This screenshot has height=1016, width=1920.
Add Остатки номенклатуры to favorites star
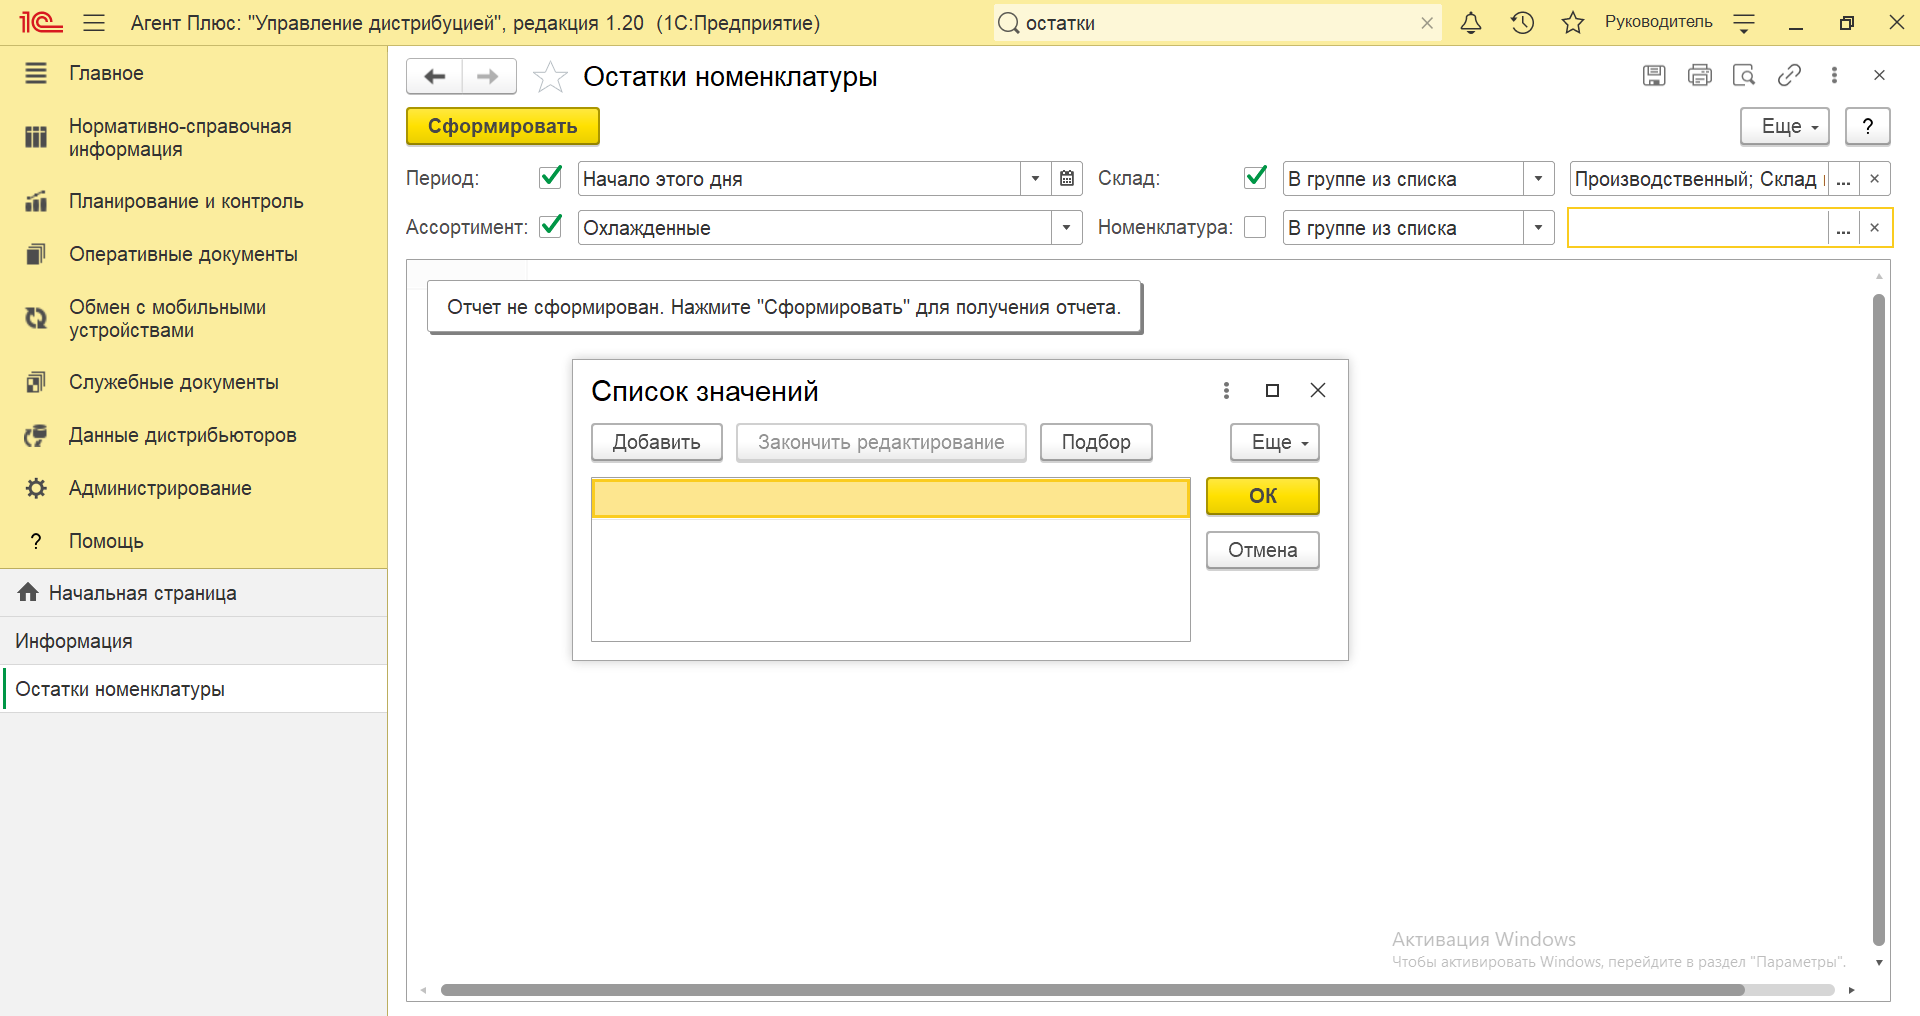[550, 77]
